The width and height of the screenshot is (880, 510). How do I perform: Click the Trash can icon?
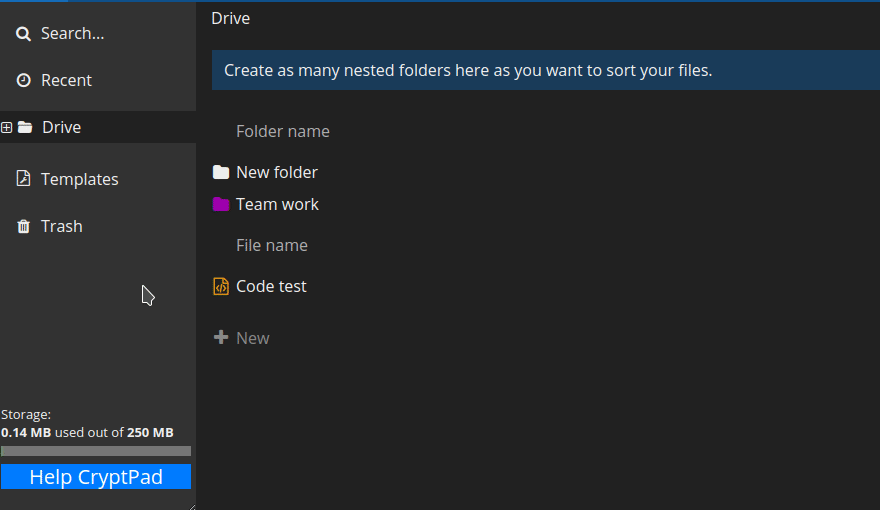(x=23, y=227)
